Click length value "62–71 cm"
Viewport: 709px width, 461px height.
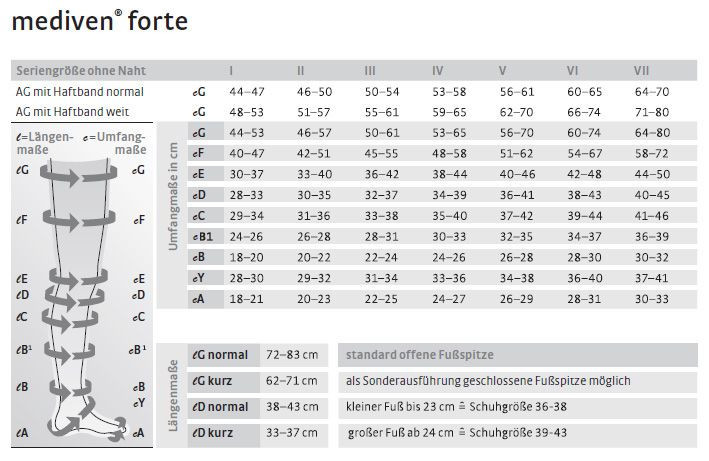(292, 381)
